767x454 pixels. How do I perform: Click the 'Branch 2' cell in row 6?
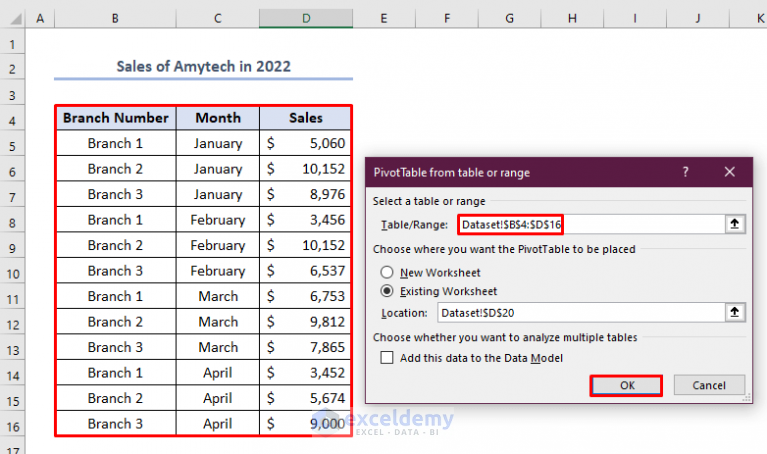(x=116, y=169)
